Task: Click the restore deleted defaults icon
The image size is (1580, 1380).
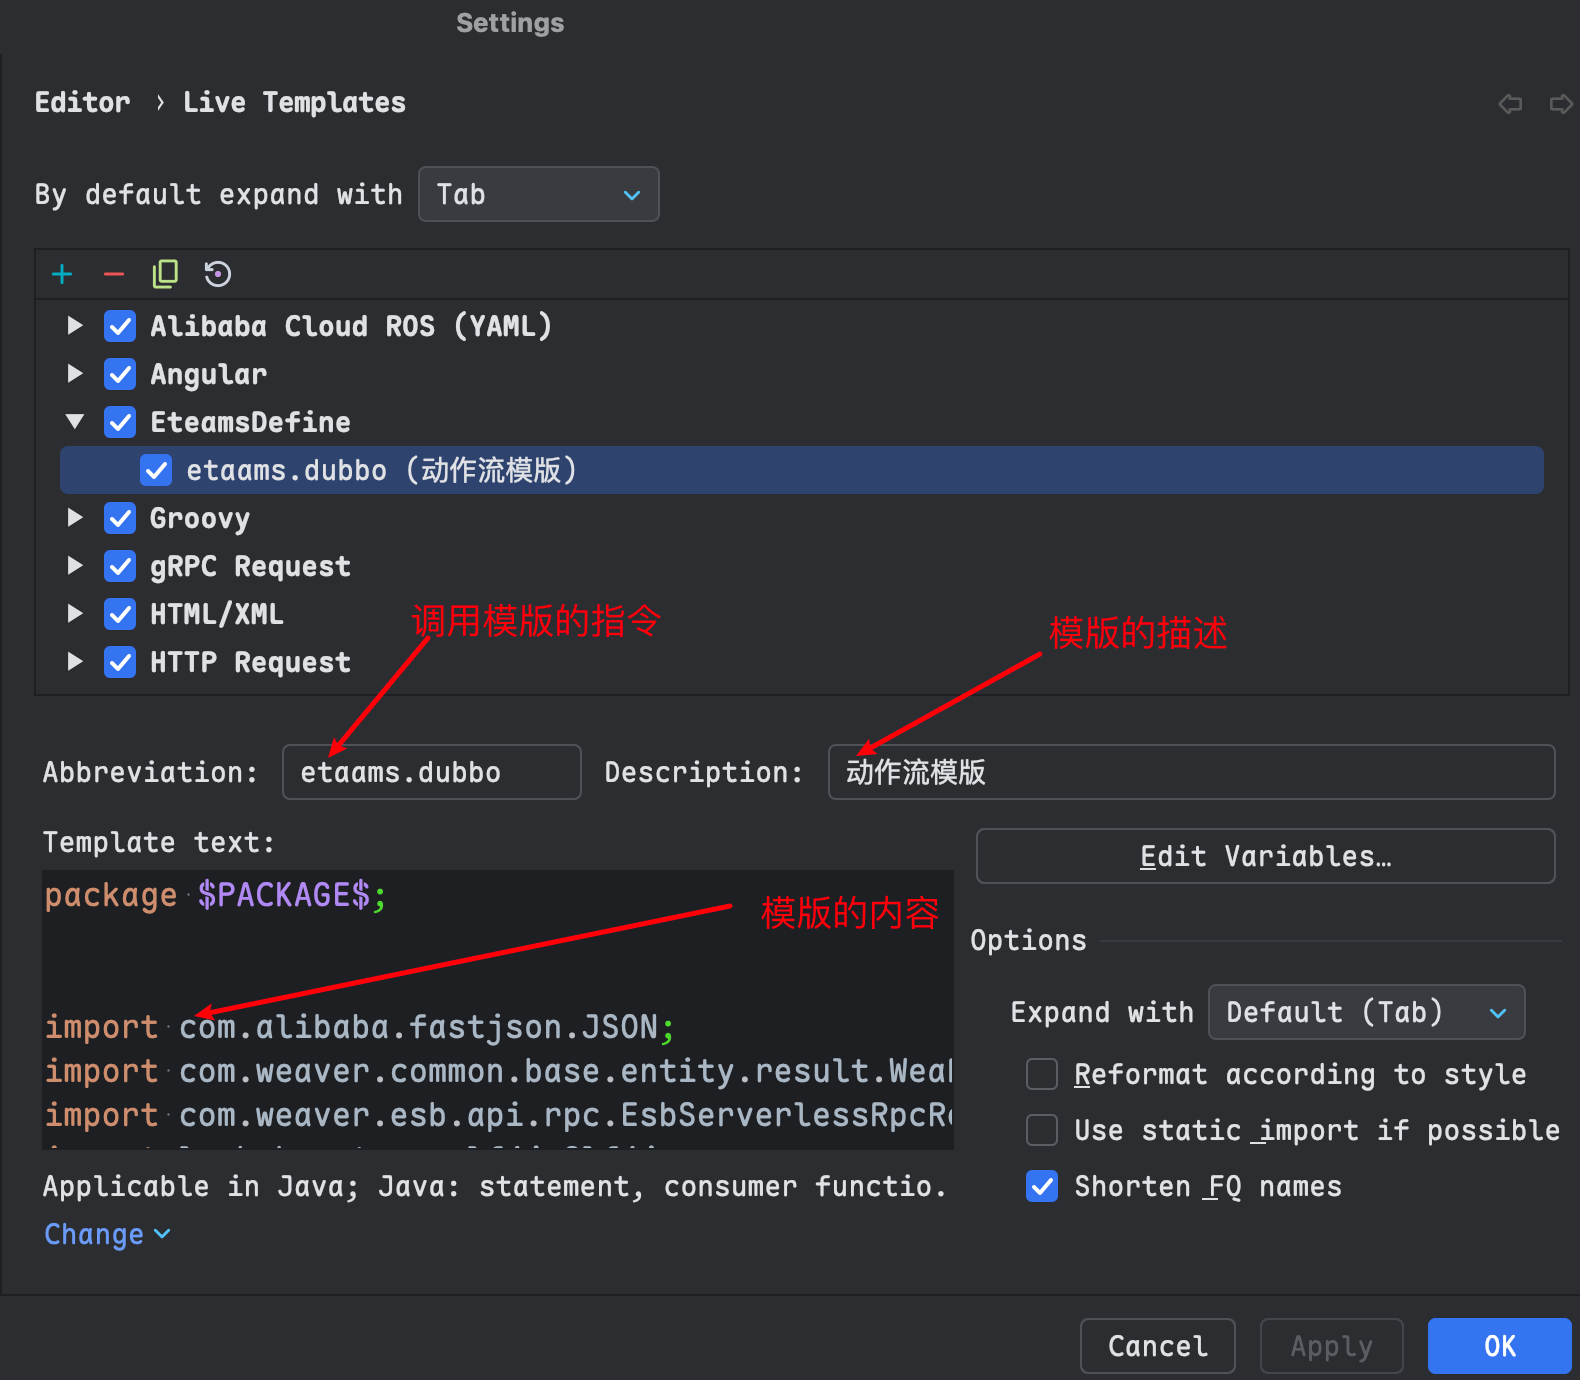Action: (217, 274)
